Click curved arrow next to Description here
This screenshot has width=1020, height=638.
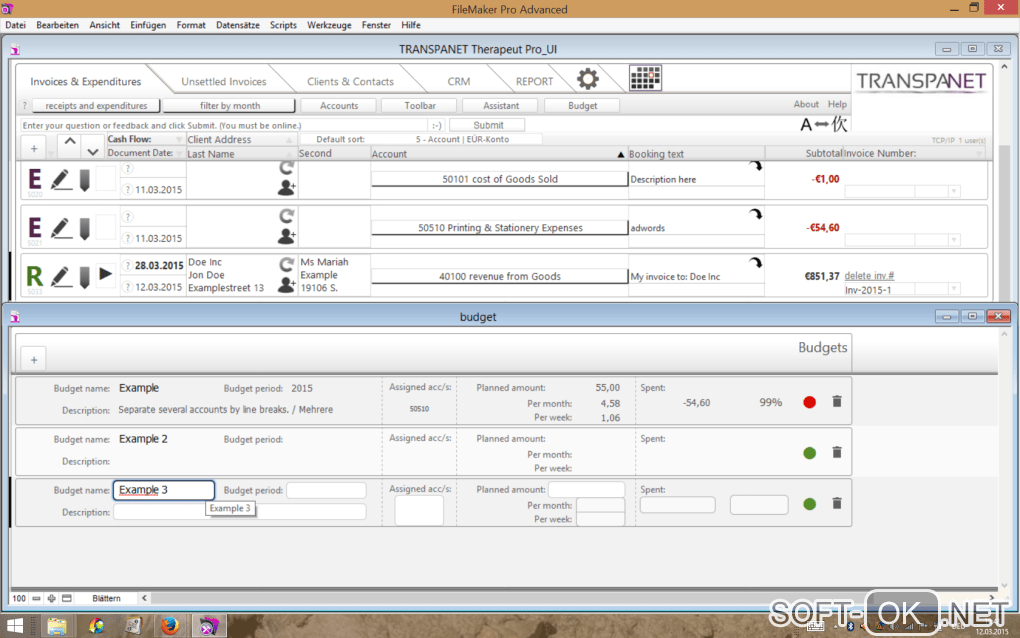coord(755,166)
